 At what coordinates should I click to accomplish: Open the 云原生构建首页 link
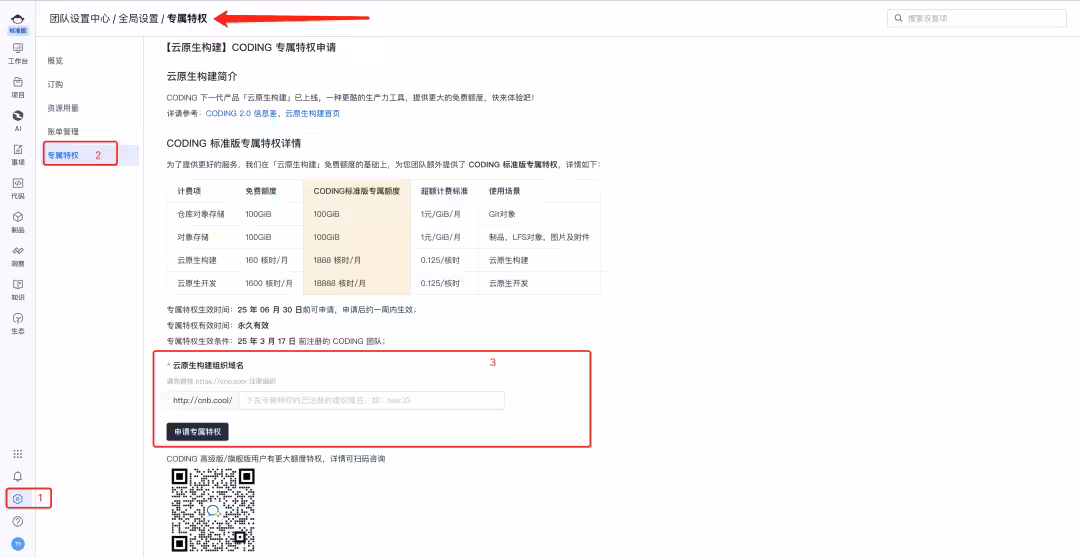[313, 114]
